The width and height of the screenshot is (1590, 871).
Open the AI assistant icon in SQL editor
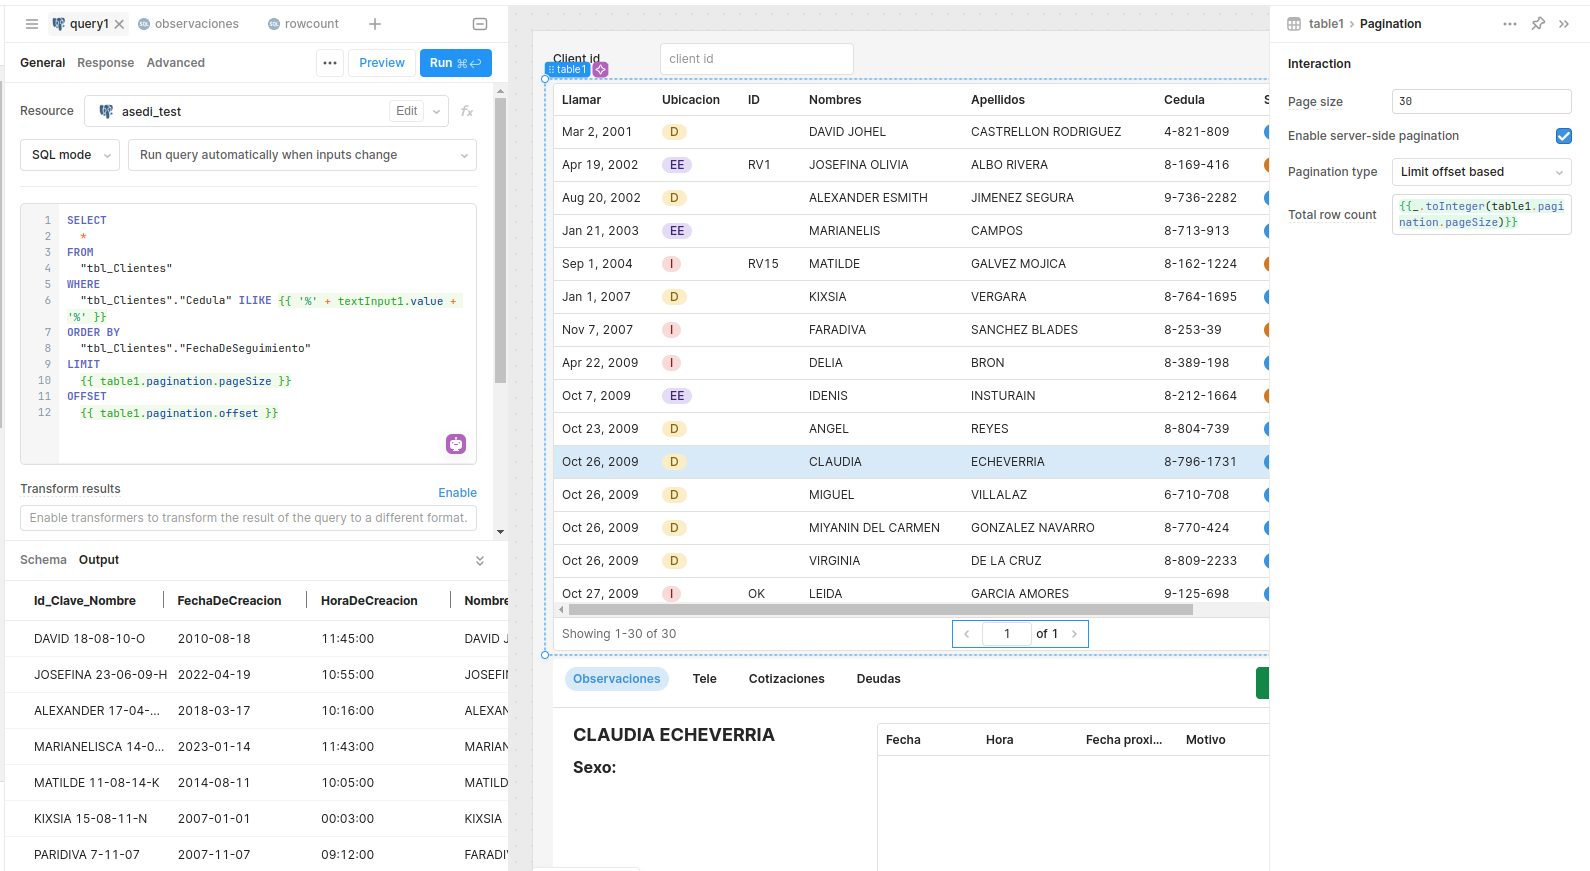pos(456,444)
